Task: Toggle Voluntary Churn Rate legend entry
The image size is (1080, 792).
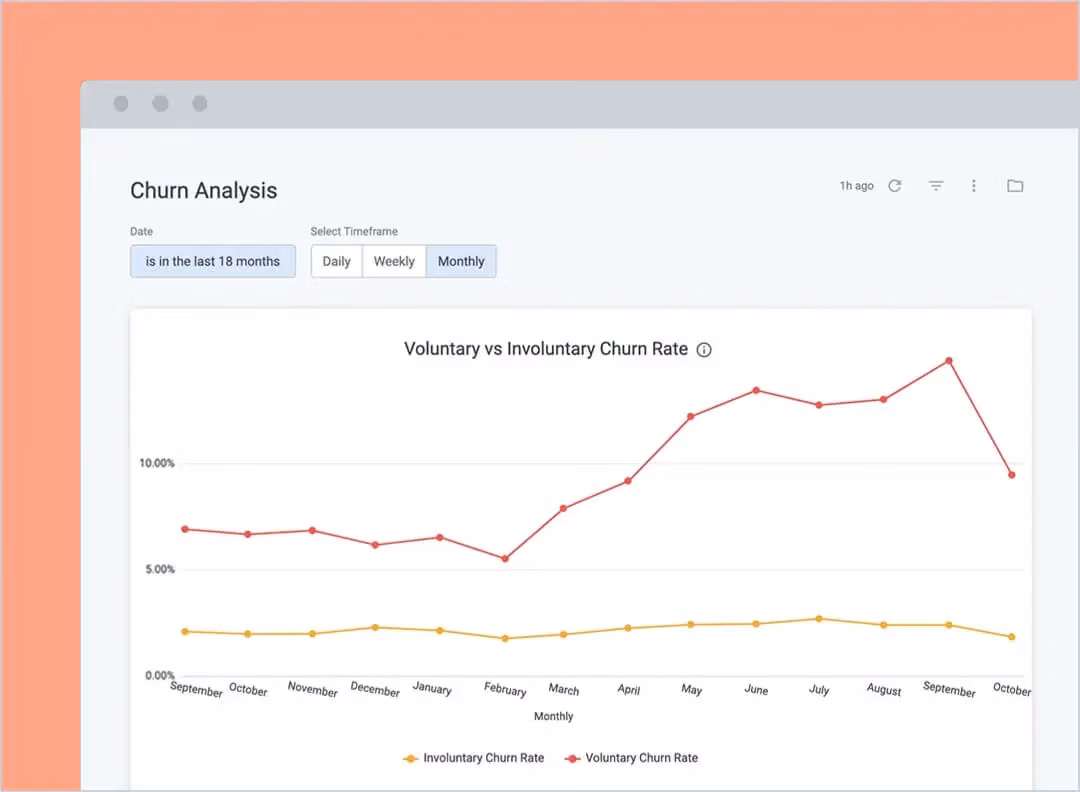Action: pyautogui.click(x=641, y=758)
